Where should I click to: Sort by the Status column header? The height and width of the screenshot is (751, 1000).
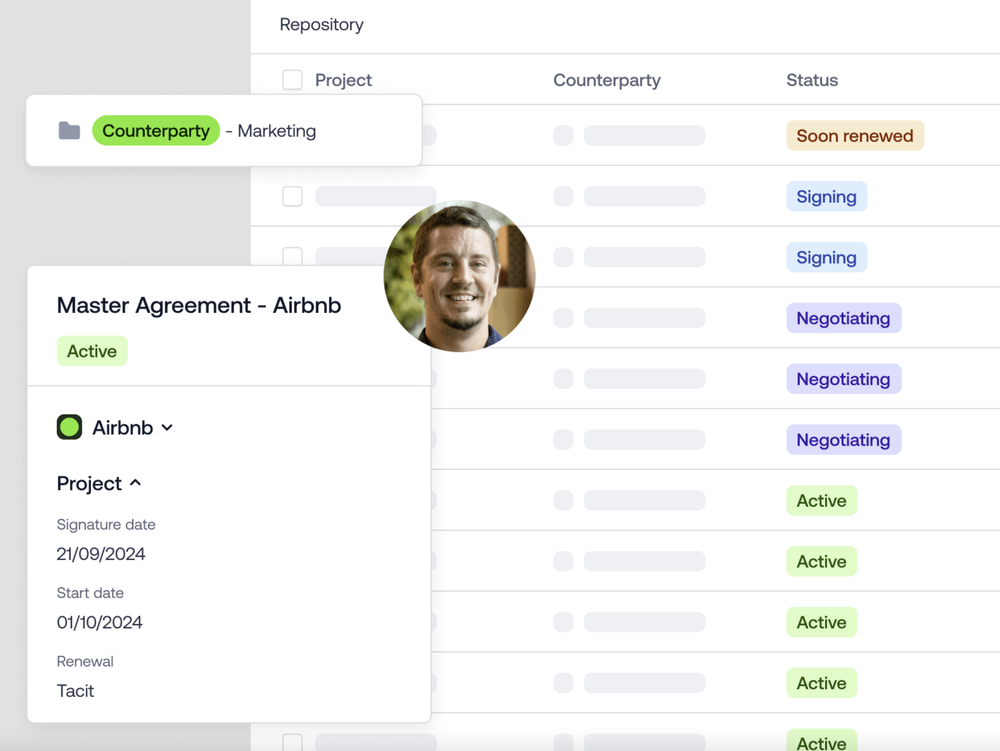pos(812,80)
